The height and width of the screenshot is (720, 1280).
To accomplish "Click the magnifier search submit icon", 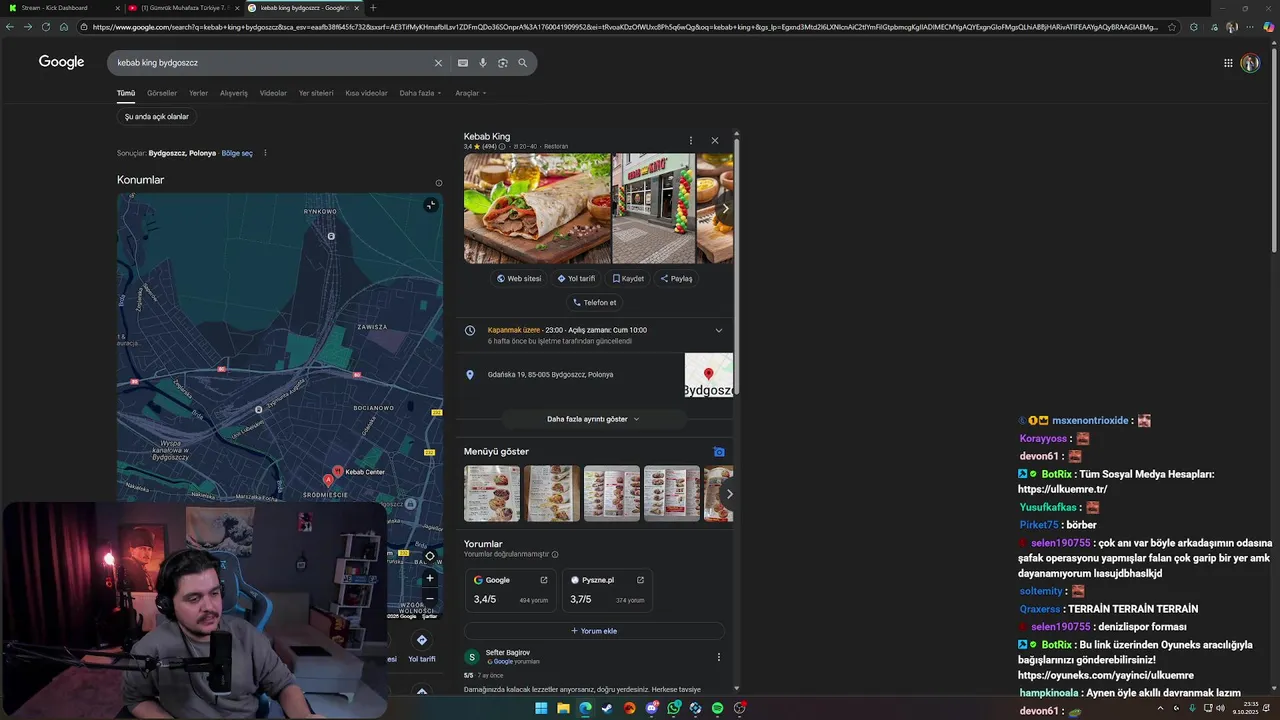I will pyautogui.click(x=522, y=63).
